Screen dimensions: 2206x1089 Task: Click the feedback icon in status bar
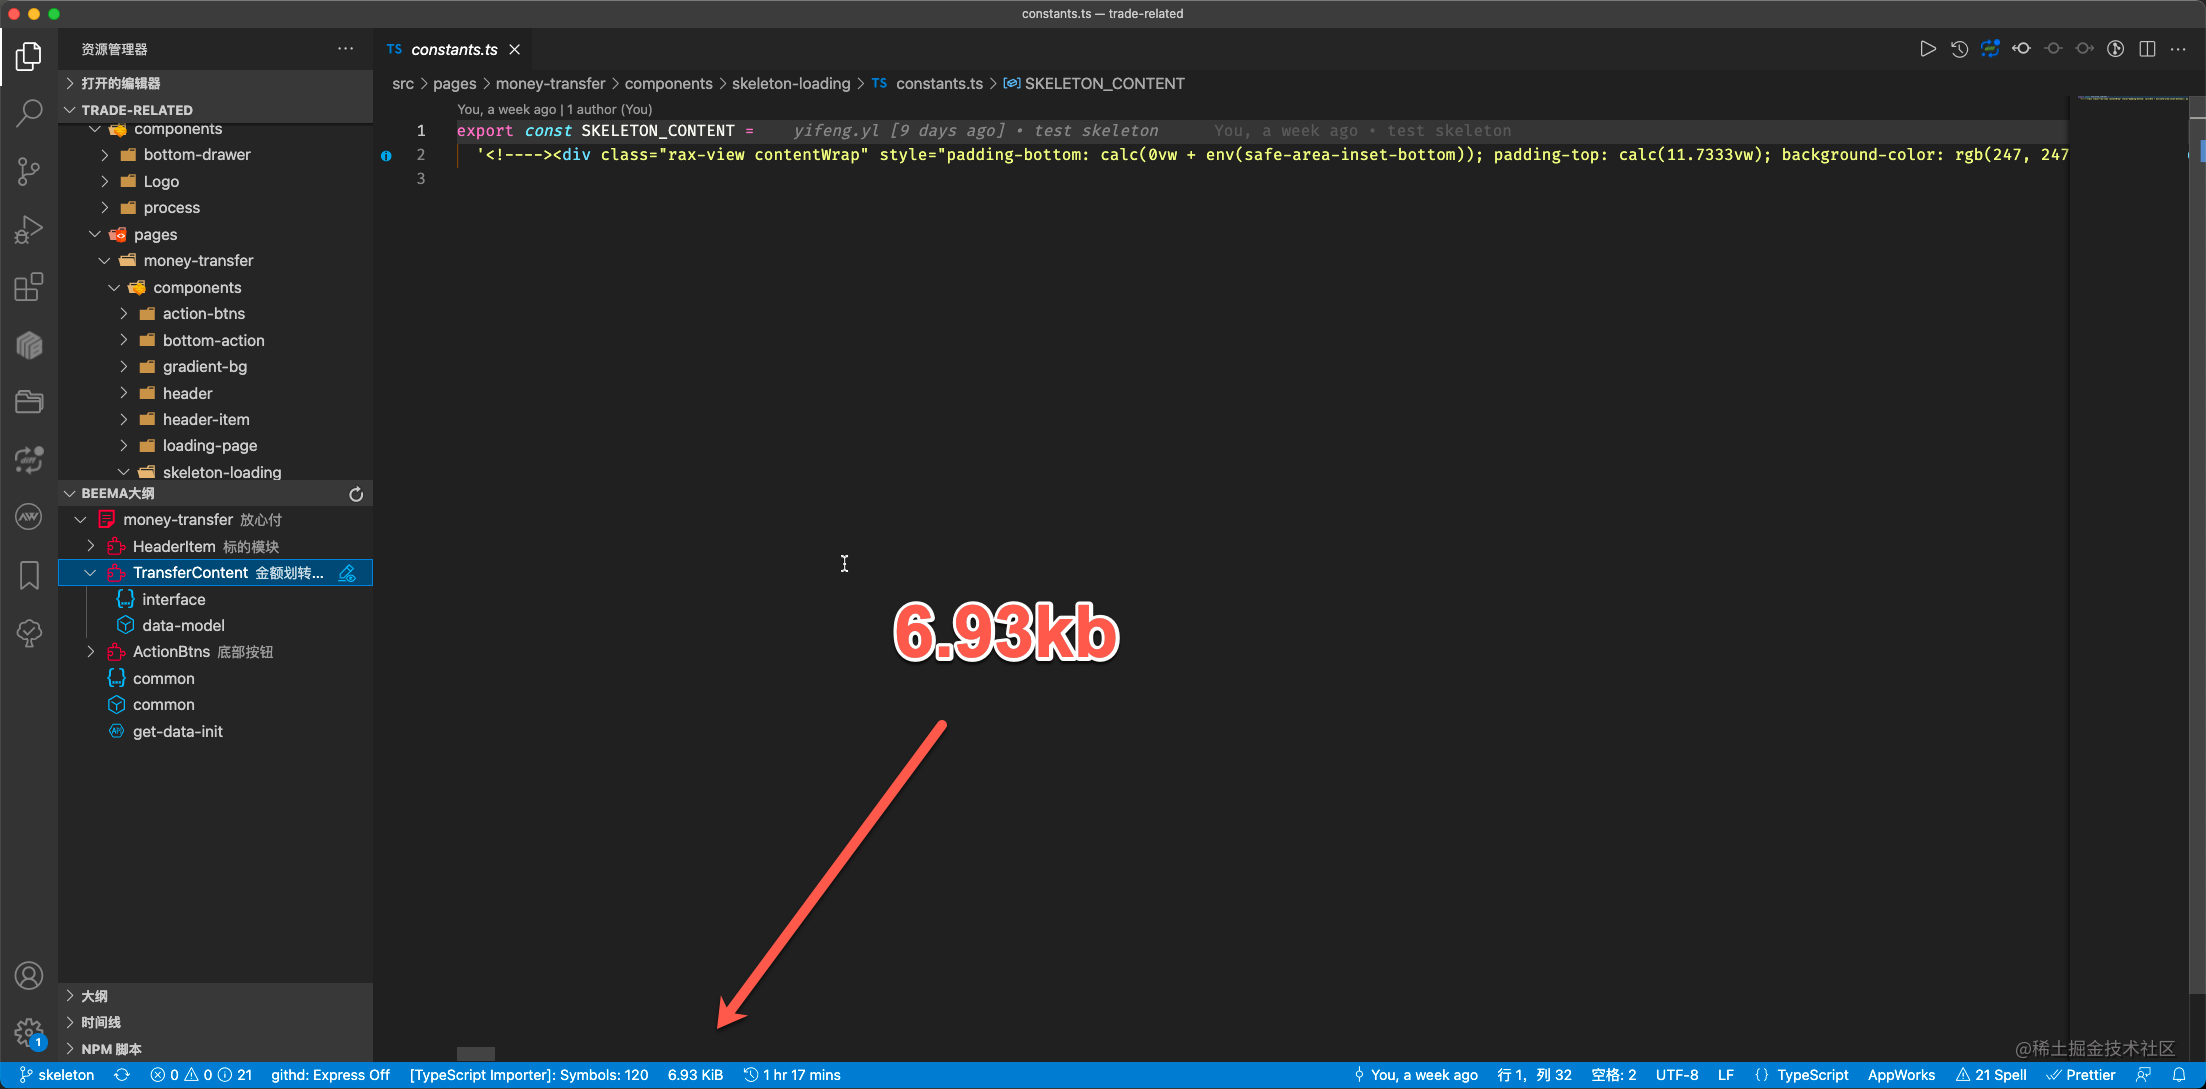(x=2143, y=1075)
